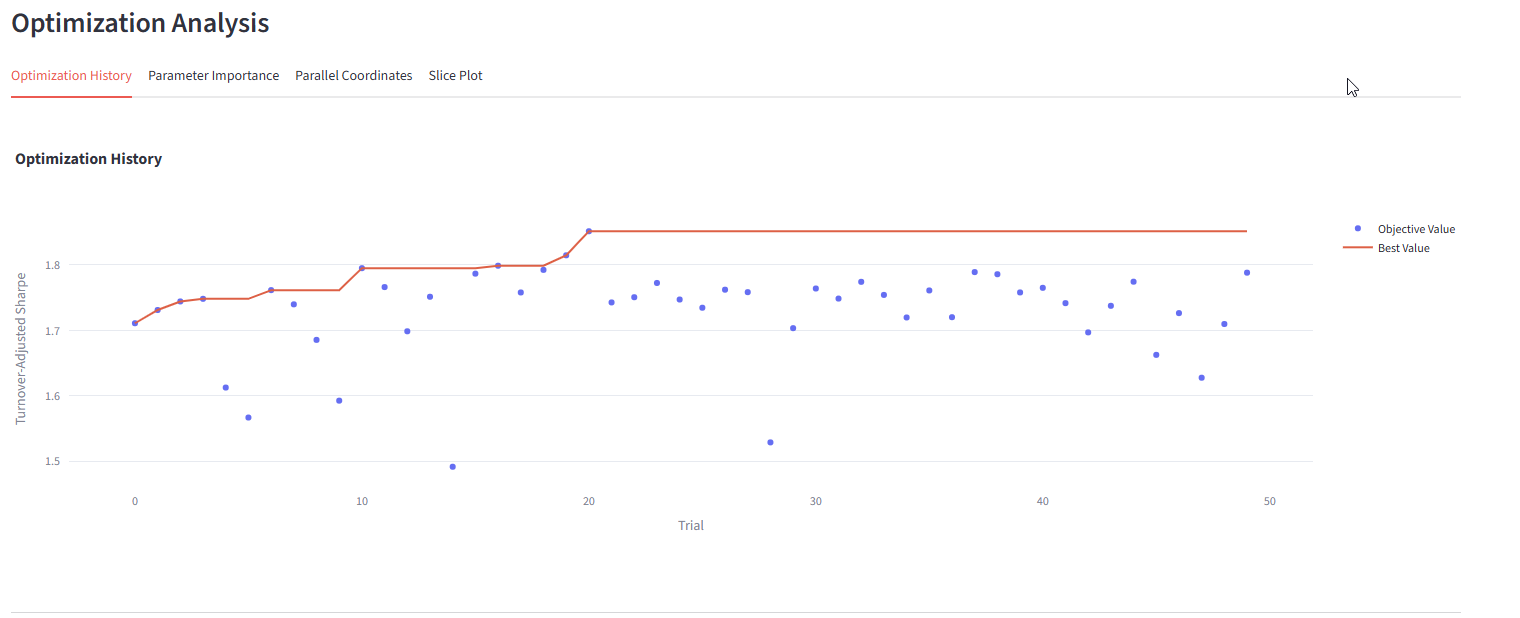Click the highest data point at trial 20

pyautogui.click(x=589, y=231)
